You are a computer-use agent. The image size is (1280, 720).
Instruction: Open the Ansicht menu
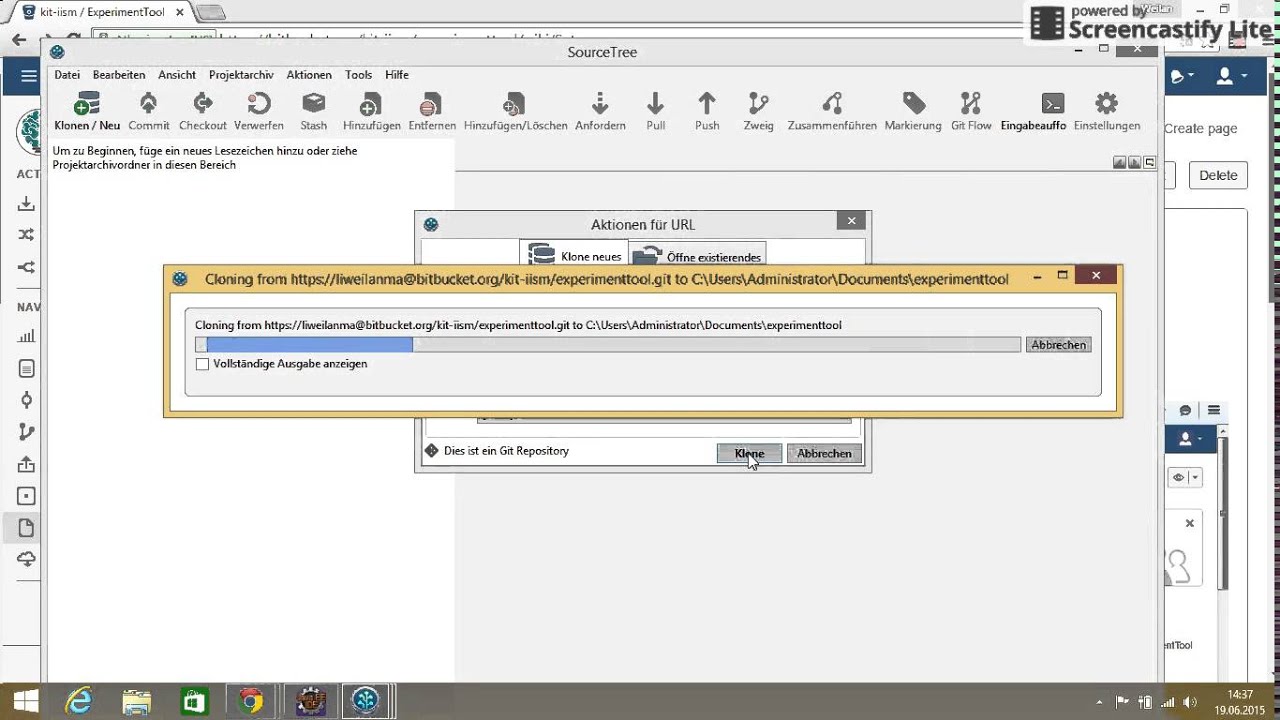177,75
